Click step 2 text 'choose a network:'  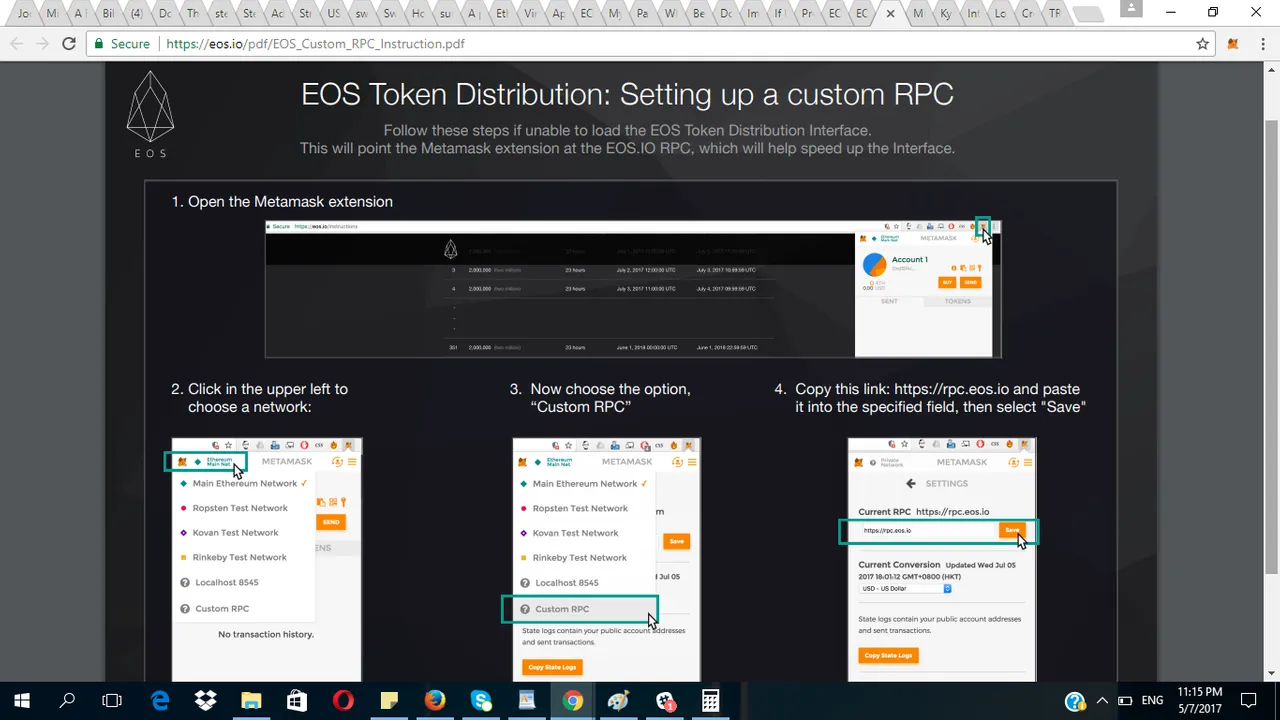coord(250,407)
